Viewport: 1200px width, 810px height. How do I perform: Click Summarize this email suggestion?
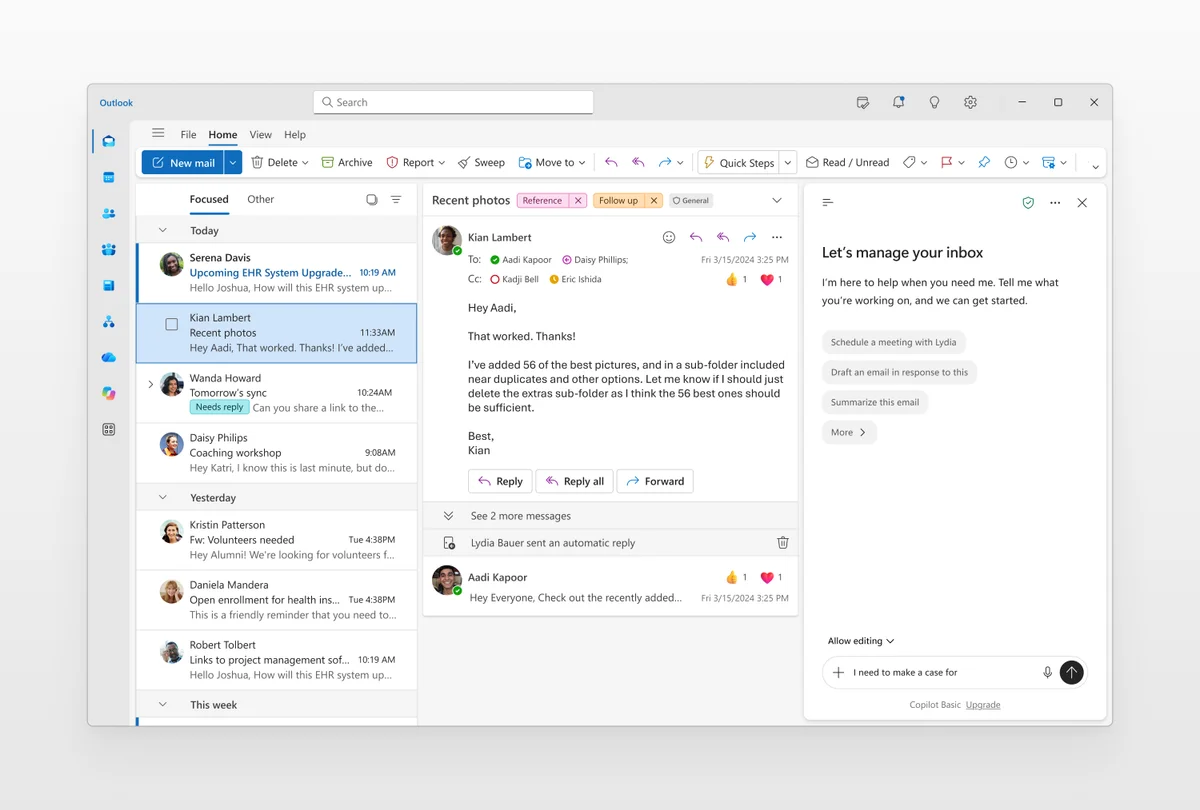875,402
